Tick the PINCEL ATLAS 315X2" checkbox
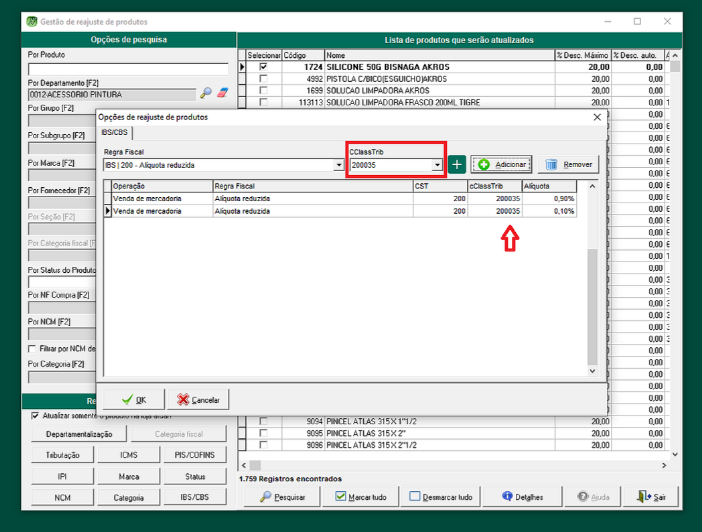The width and height of the screenshot is (702, 532). tap(263, 434)
